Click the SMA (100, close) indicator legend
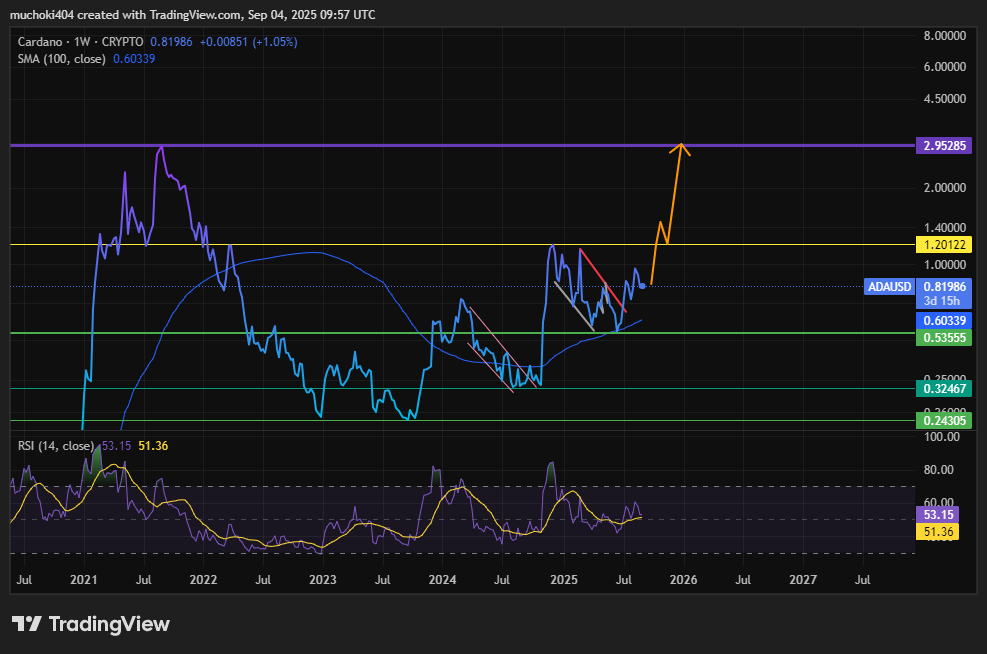The image size is (987, 654). (61, 59)
